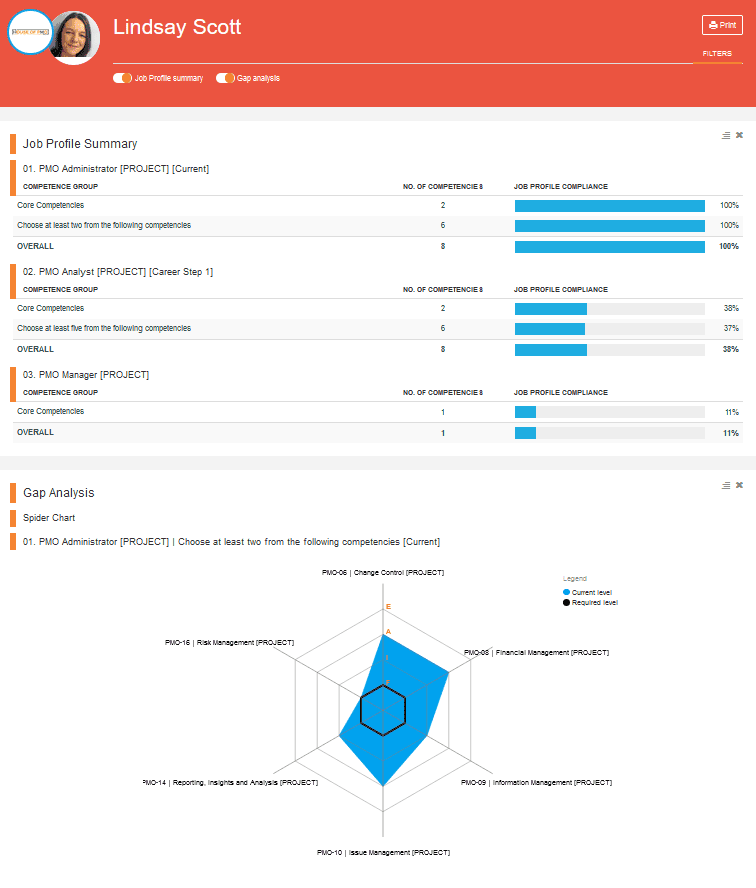Screen dimensions: 756x888
Task: Click Issue Management axis label on chart
Action: pyautogui.click(x=383, y=852)
